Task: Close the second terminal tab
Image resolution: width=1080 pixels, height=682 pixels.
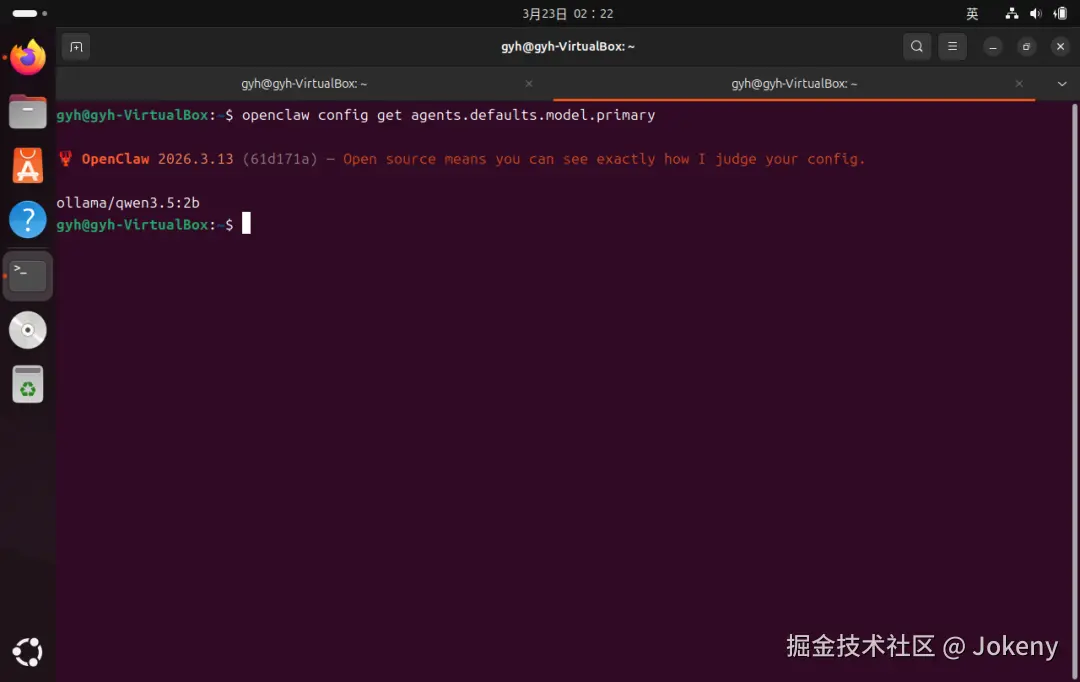Action: tap(1019, 83)
